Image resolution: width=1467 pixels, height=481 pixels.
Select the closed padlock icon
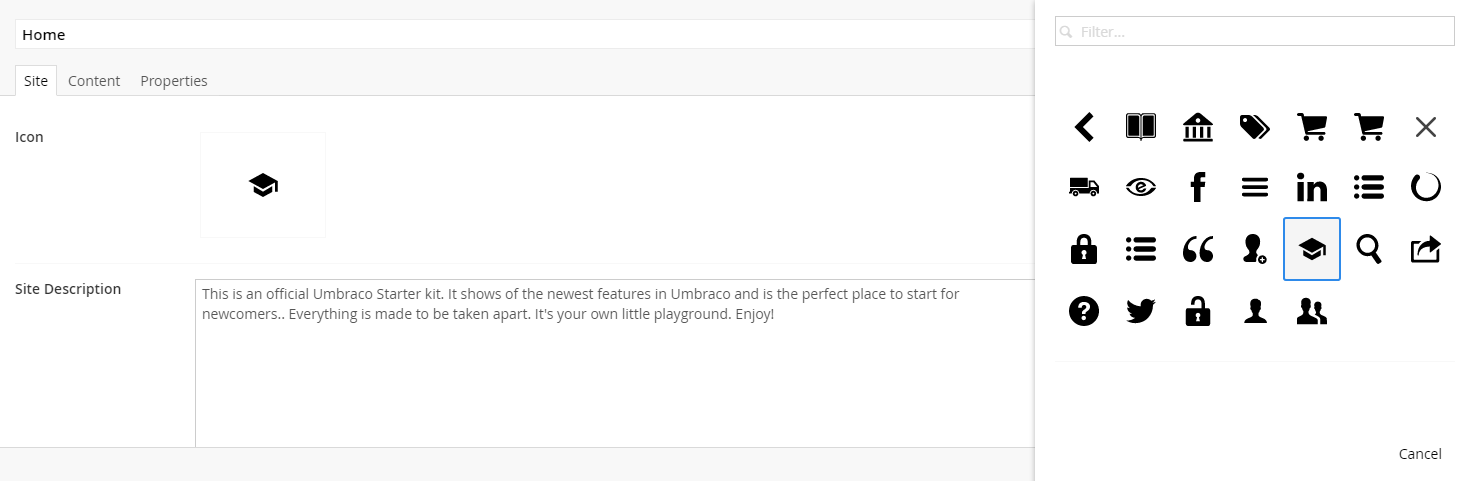coord(1084,249)
